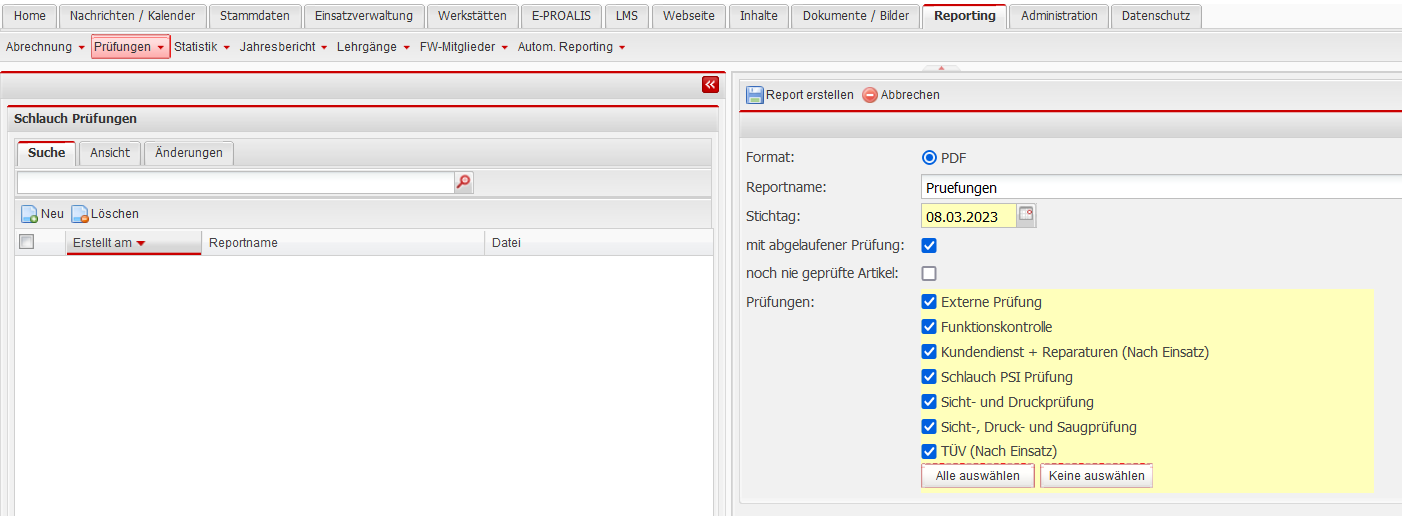Click the sort arrow on Erstellt am
This screenshot has height=516, width=1402.
(141, 243)
